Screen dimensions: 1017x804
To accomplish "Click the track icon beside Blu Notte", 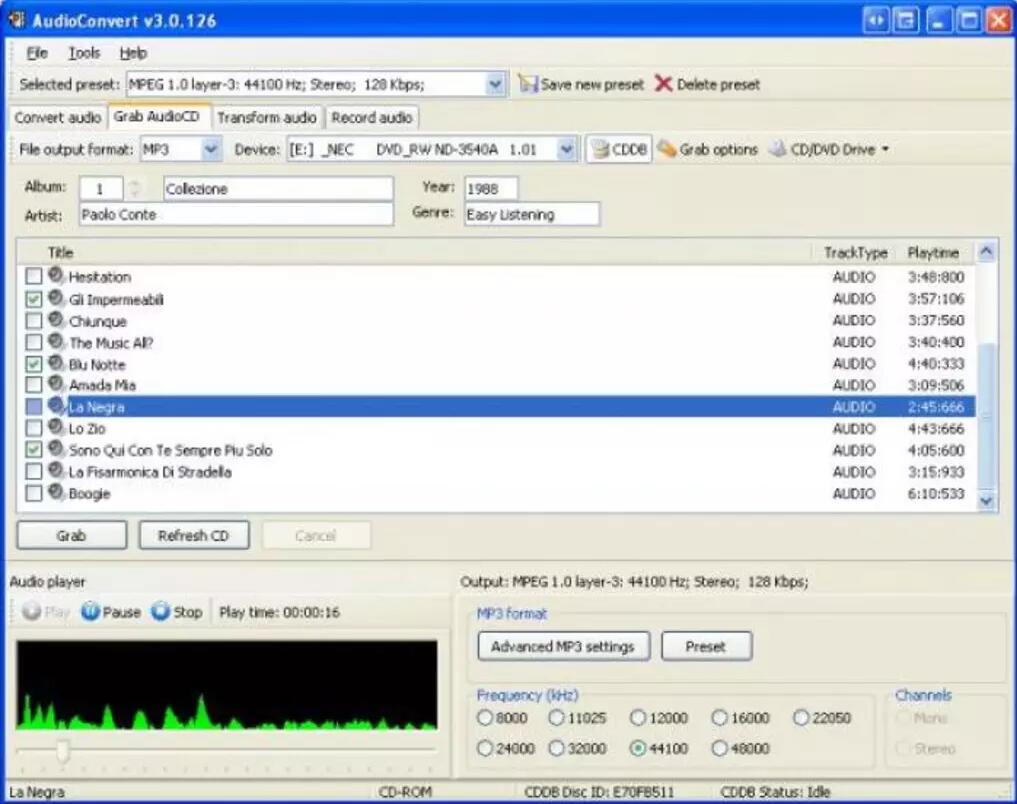I will [56, 363].
